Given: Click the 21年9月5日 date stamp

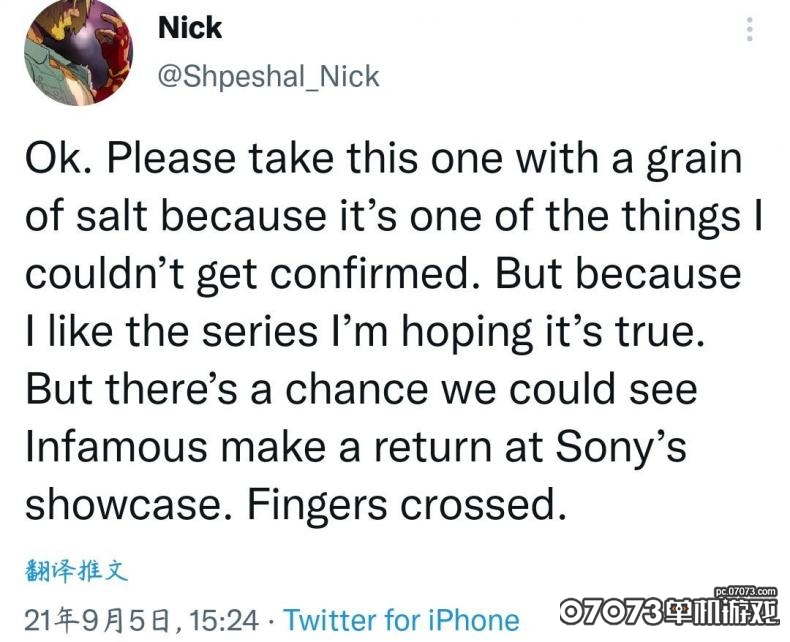Looking at the screenshot, I should pos(99,621).
